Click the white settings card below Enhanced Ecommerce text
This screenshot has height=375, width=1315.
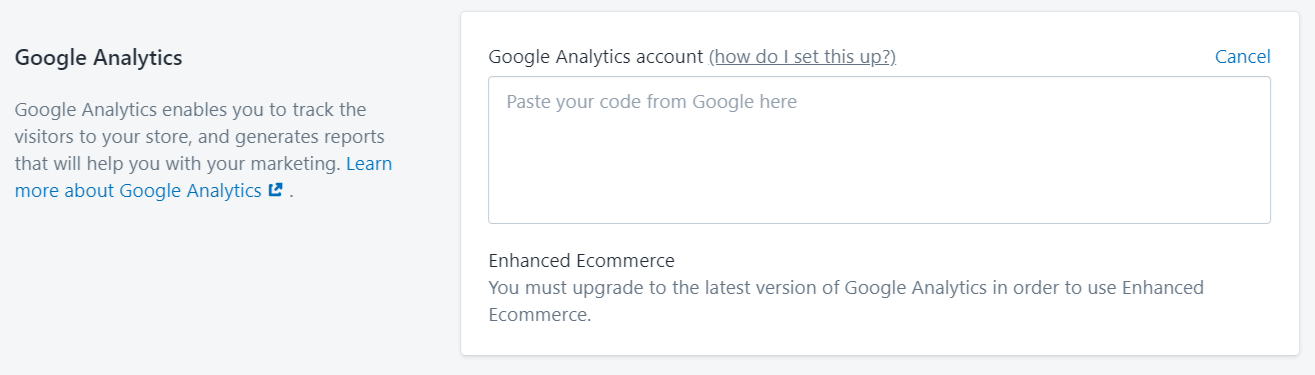879,340
